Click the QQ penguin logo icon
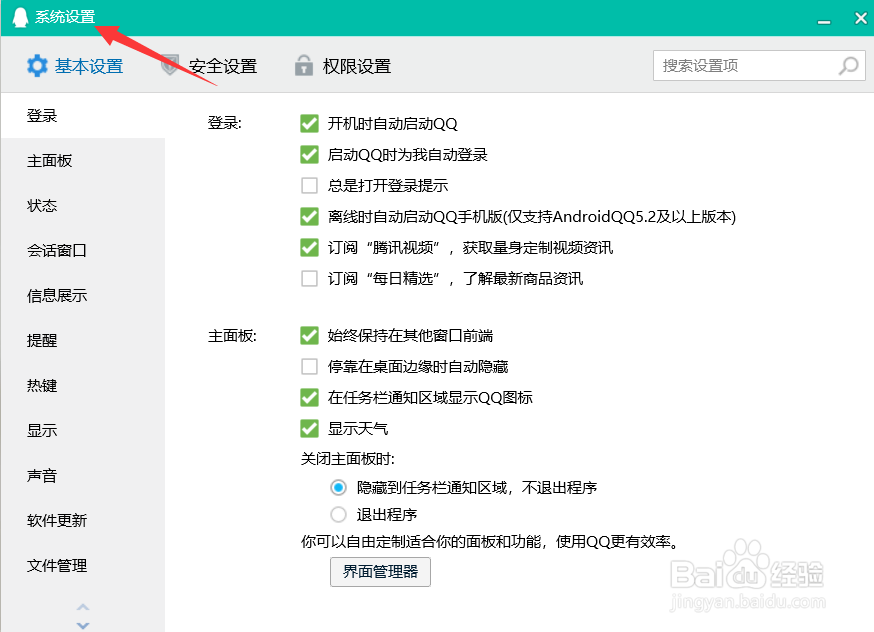This screenshot has height=632, width=874. pyautogui.click(x=20, y=17)
